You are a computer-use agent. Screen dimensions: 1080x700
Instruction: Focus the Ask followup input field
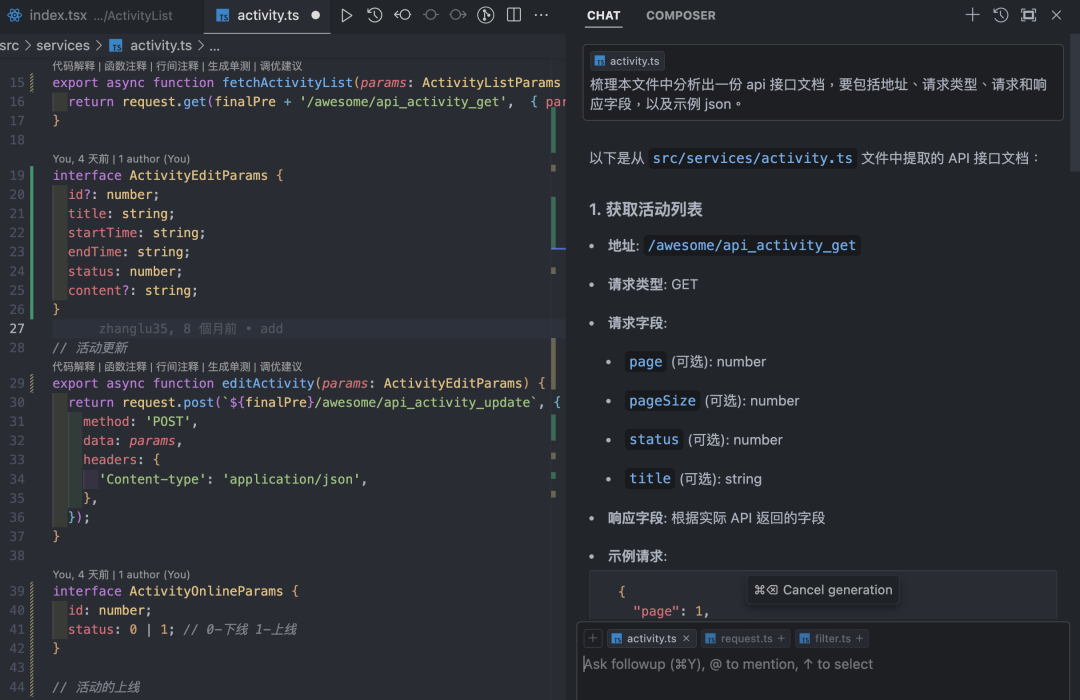click(x=821, y=664)
